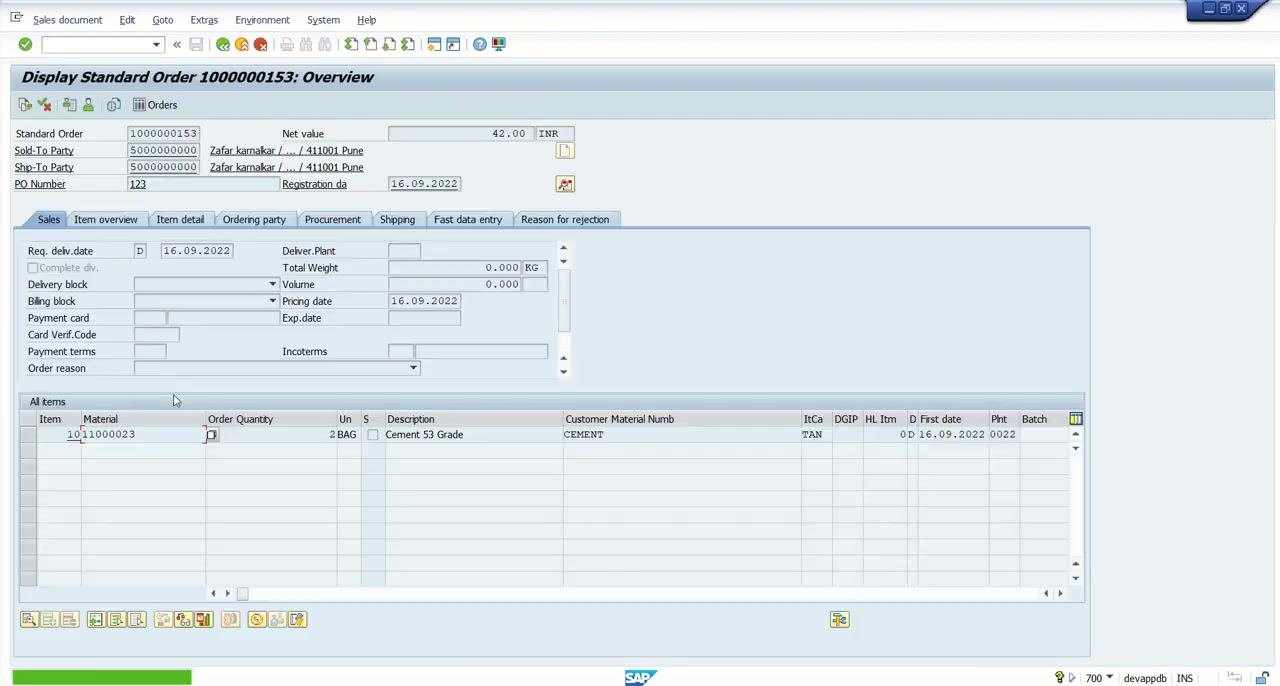Click the Sales tab area vertical scrollbar handle
Screen dimensions: 1280x686
[x=563, y=301]
